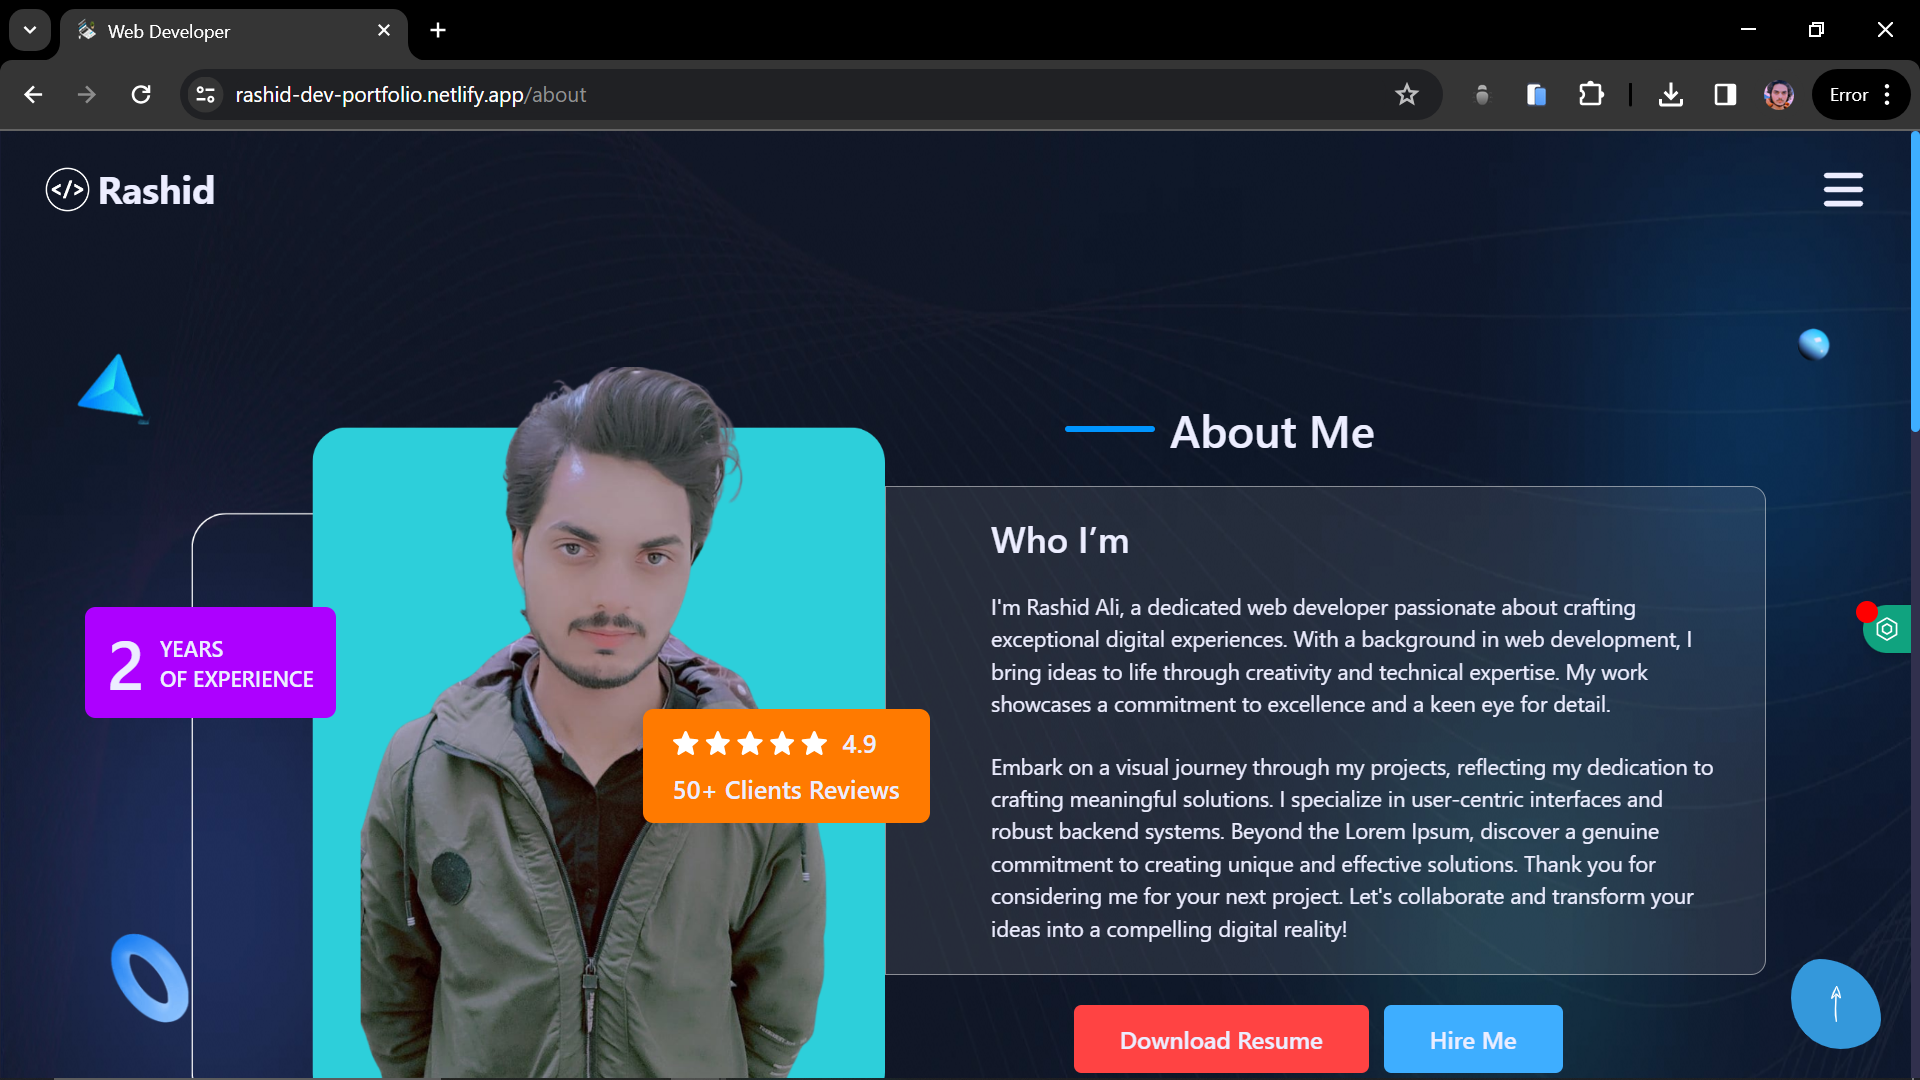Viewport: 1920px width, 1080px height.
Task: Select the Web Developer tab
Action: (x=234, y=31)
